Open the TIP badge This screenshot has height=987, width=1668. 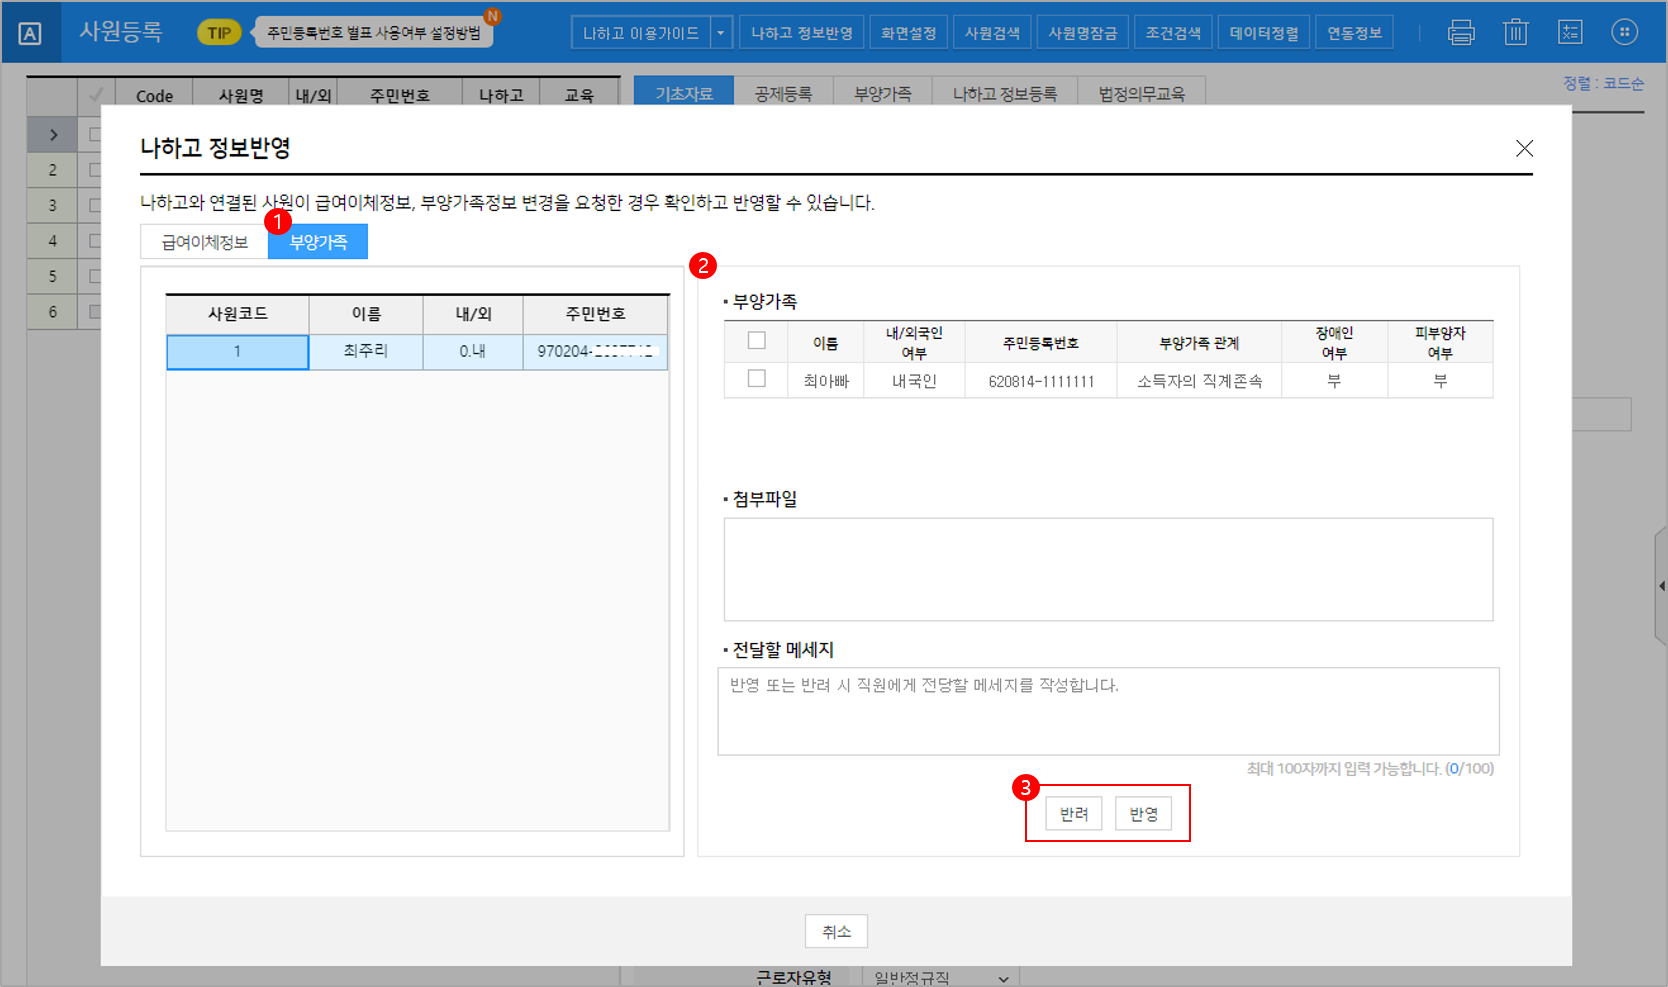click(219, 33)
